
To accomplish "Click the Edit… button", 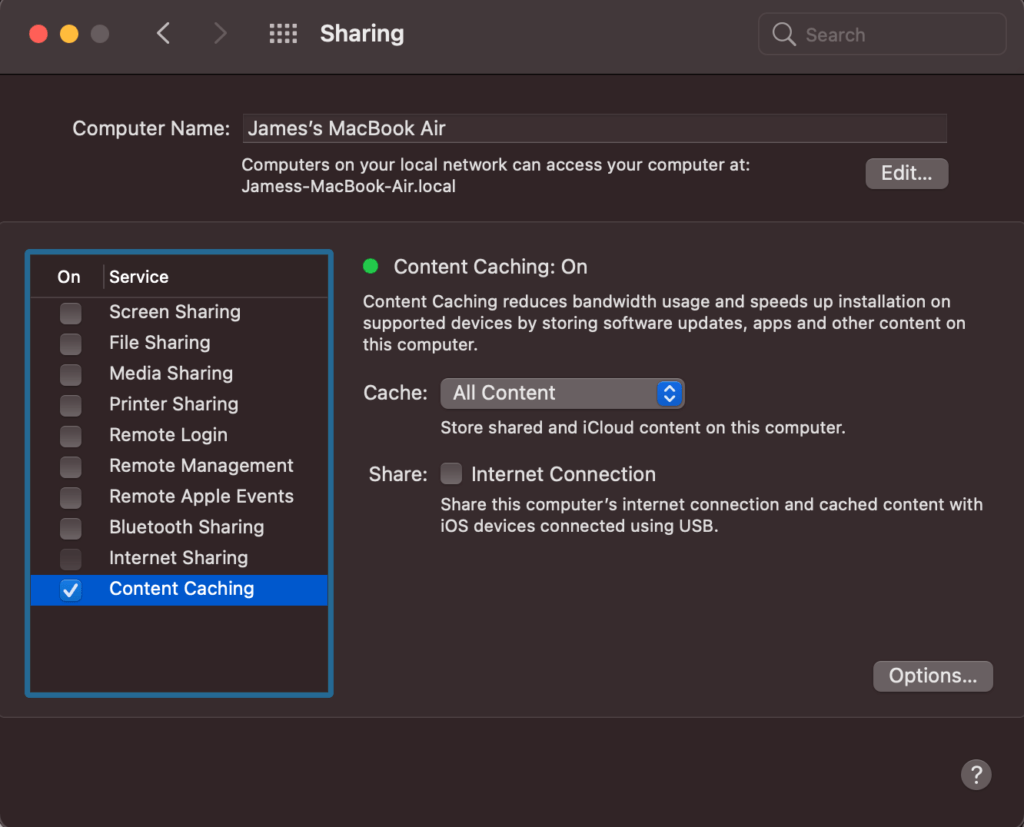I will (x=906, y=173).
